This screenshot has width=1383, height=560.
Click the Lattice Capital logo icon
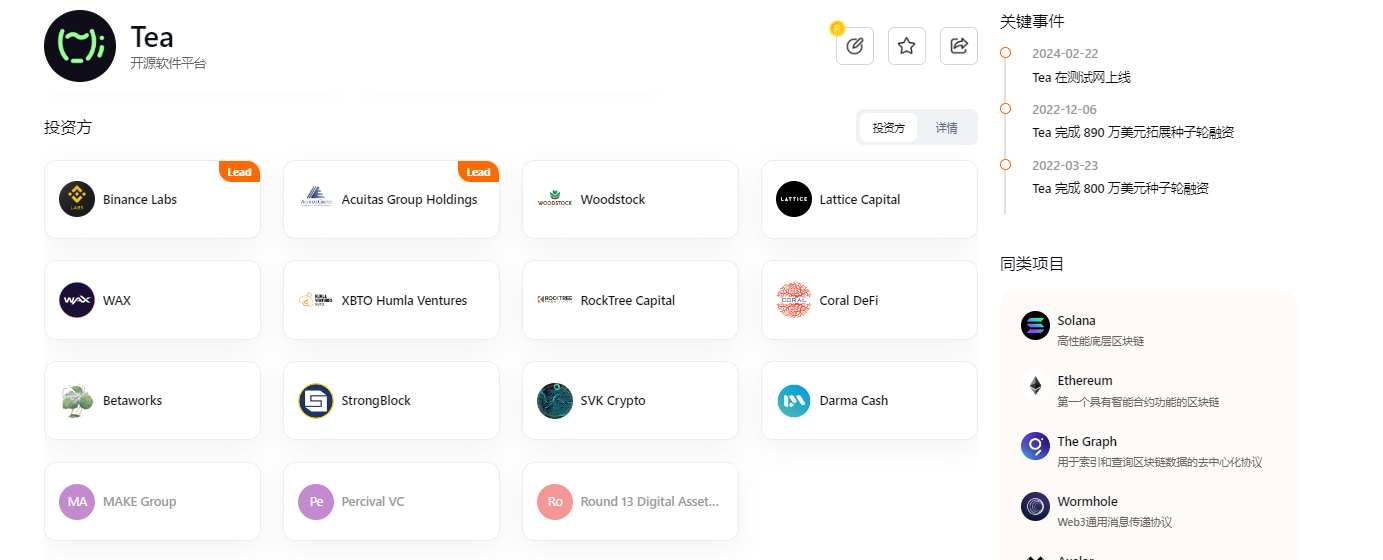tap(794, 199)
